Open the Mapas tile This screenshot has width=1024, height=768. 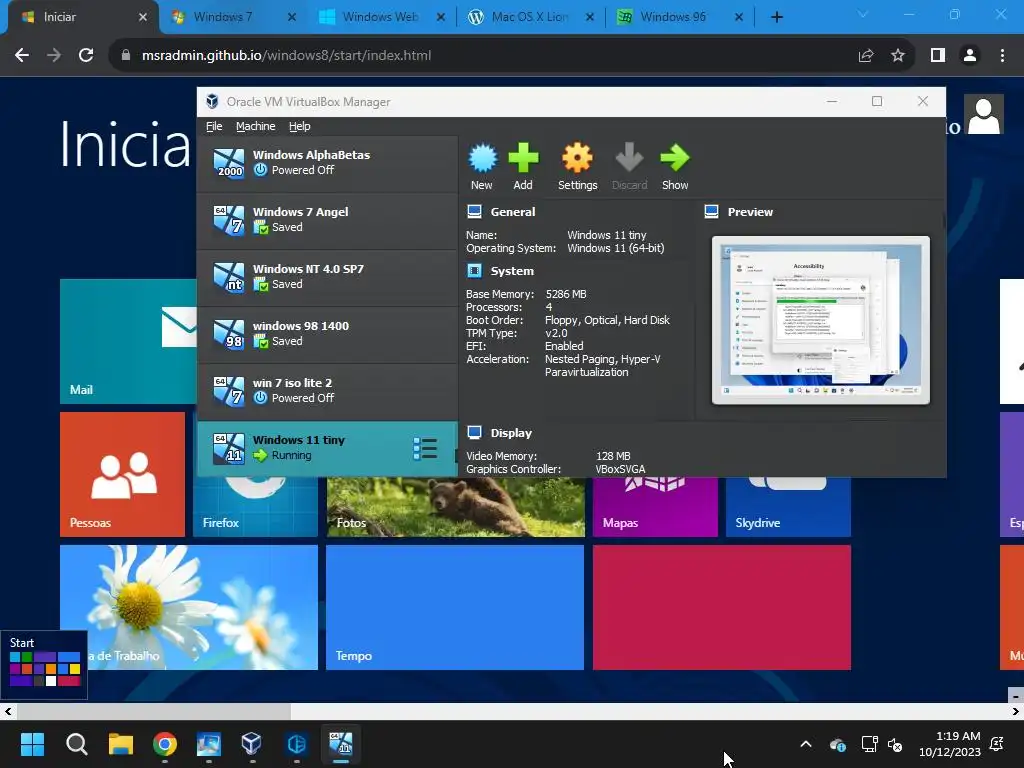click(655, 507)
